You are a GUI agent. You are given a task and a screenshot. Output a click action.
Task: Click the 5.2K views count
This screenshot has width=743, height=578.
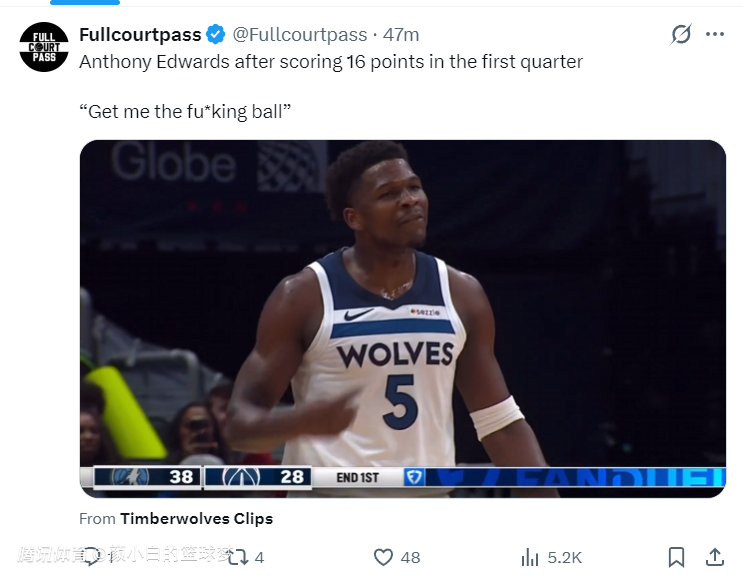[564, 557]
